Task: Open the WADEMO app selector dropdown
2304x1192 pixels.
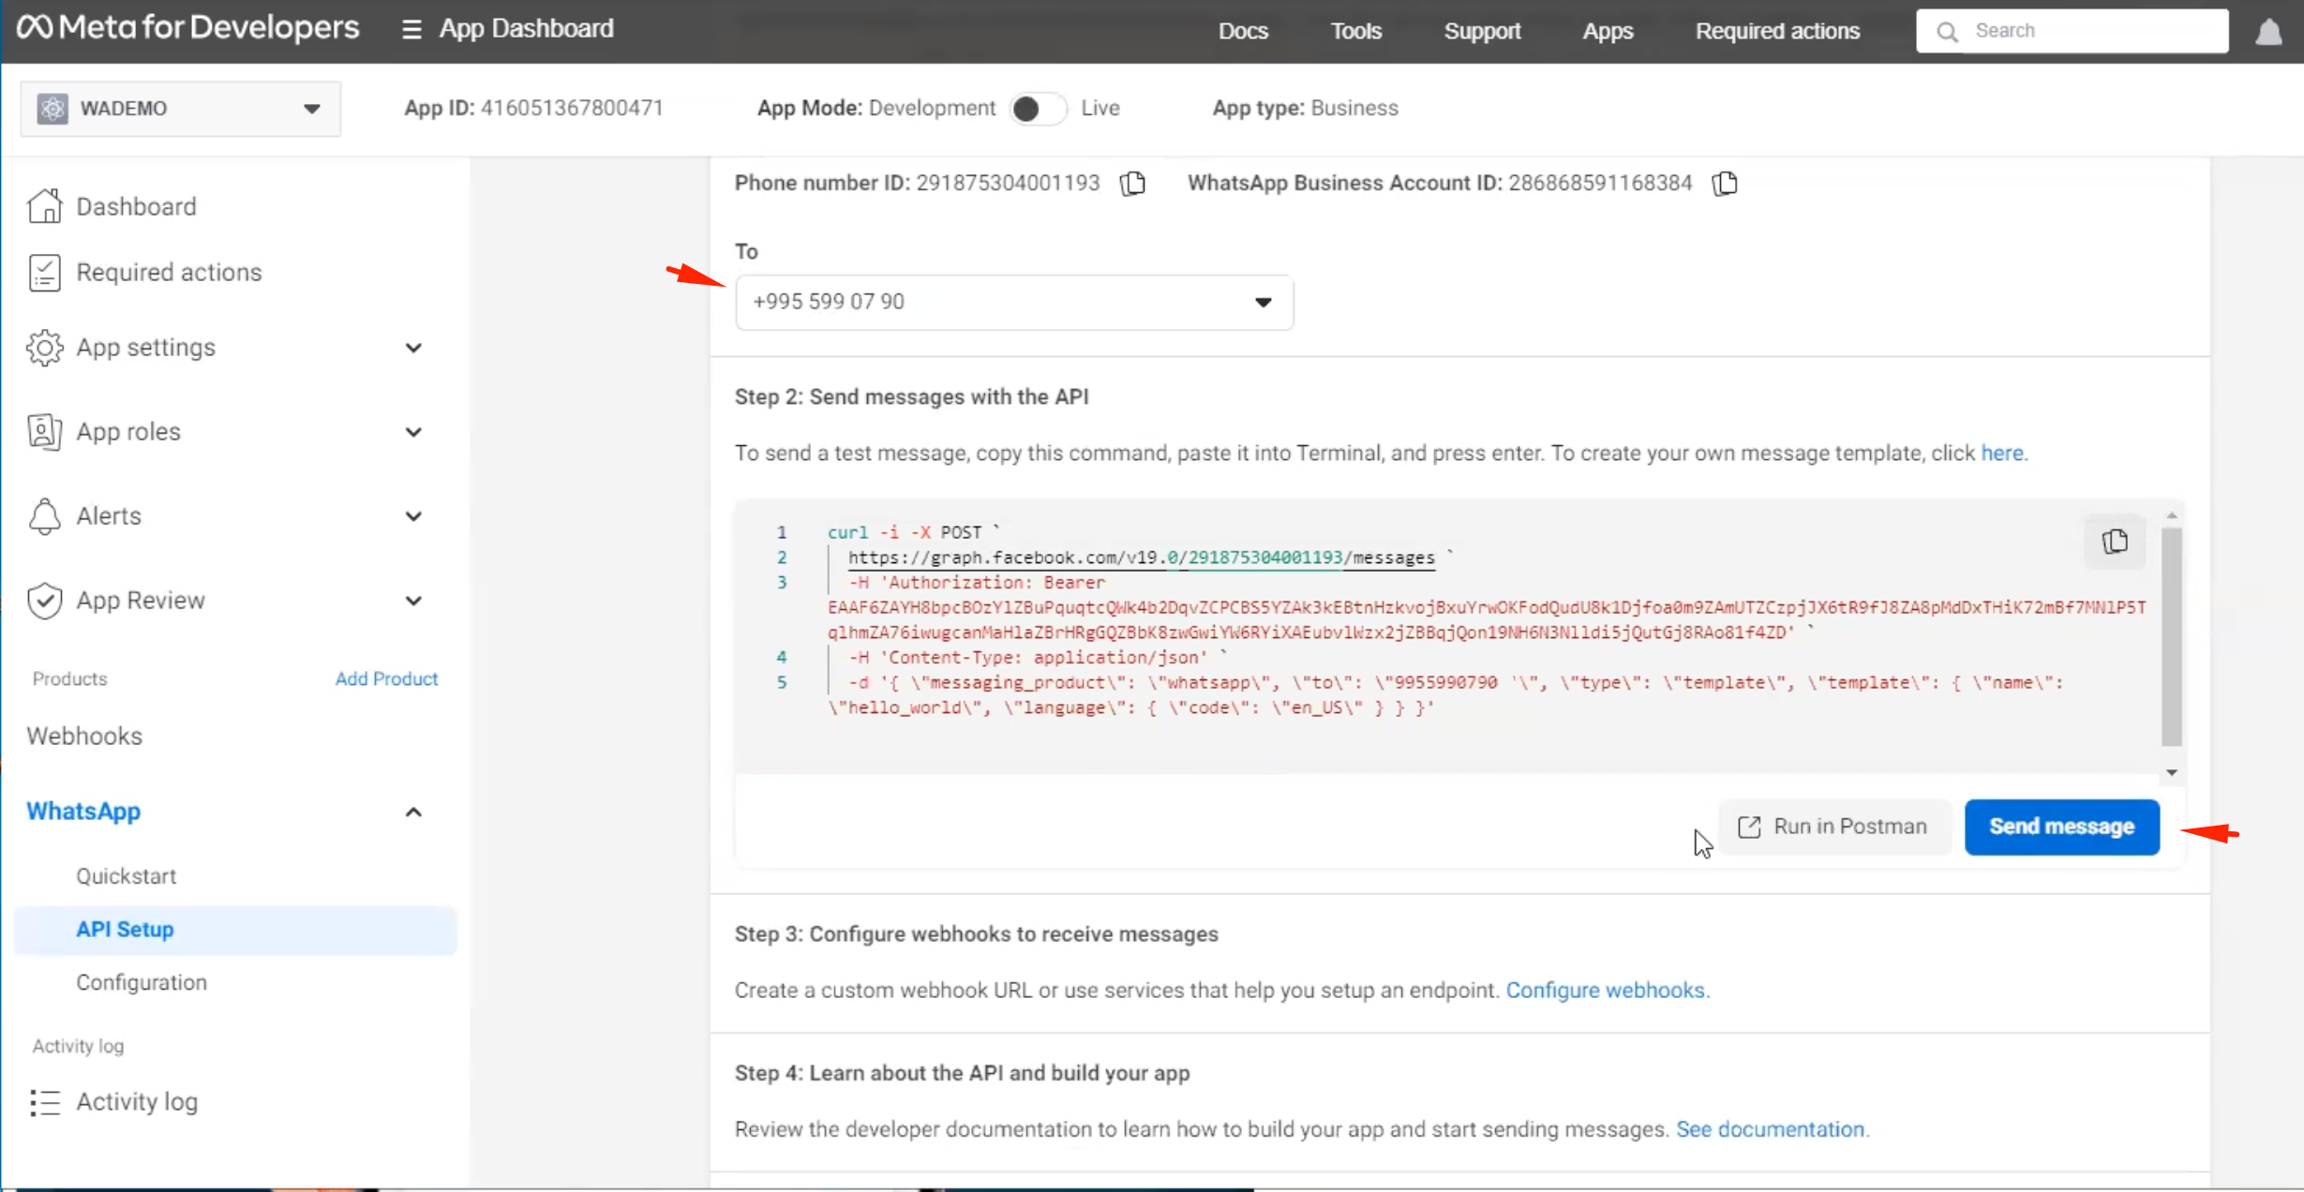Action: pyautogui.click(x=180, y=108)
